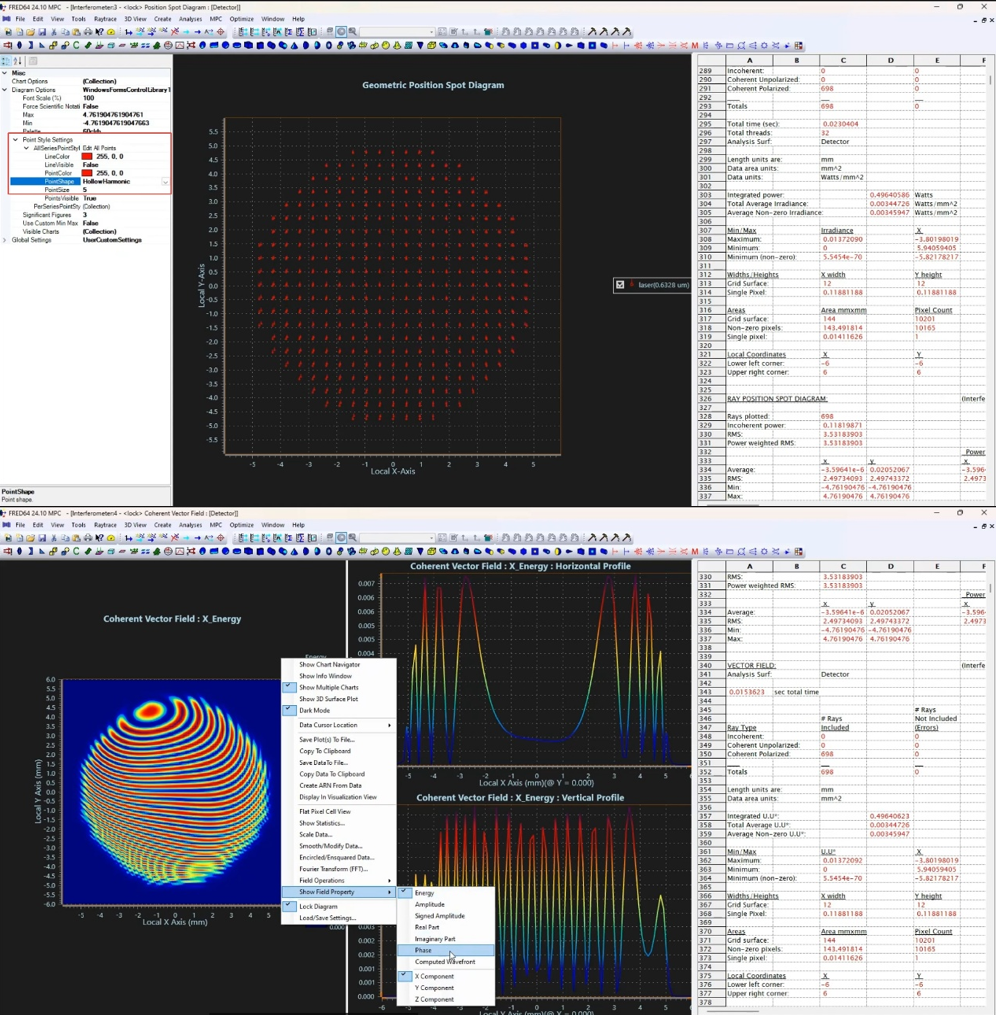
Task: Toggle the Lock Diagram option
Action: [x=318, y=906]
